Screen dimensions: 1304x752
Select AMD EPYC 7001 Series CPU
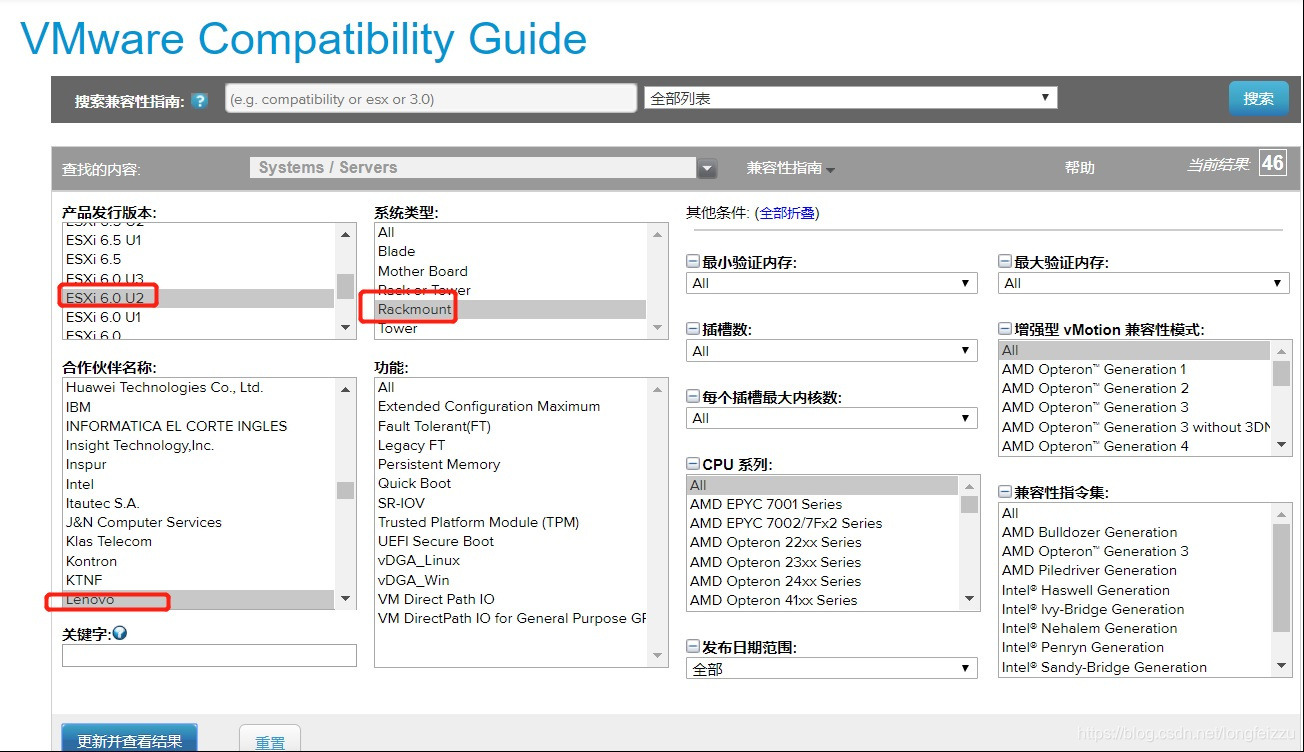pos(823,505)
